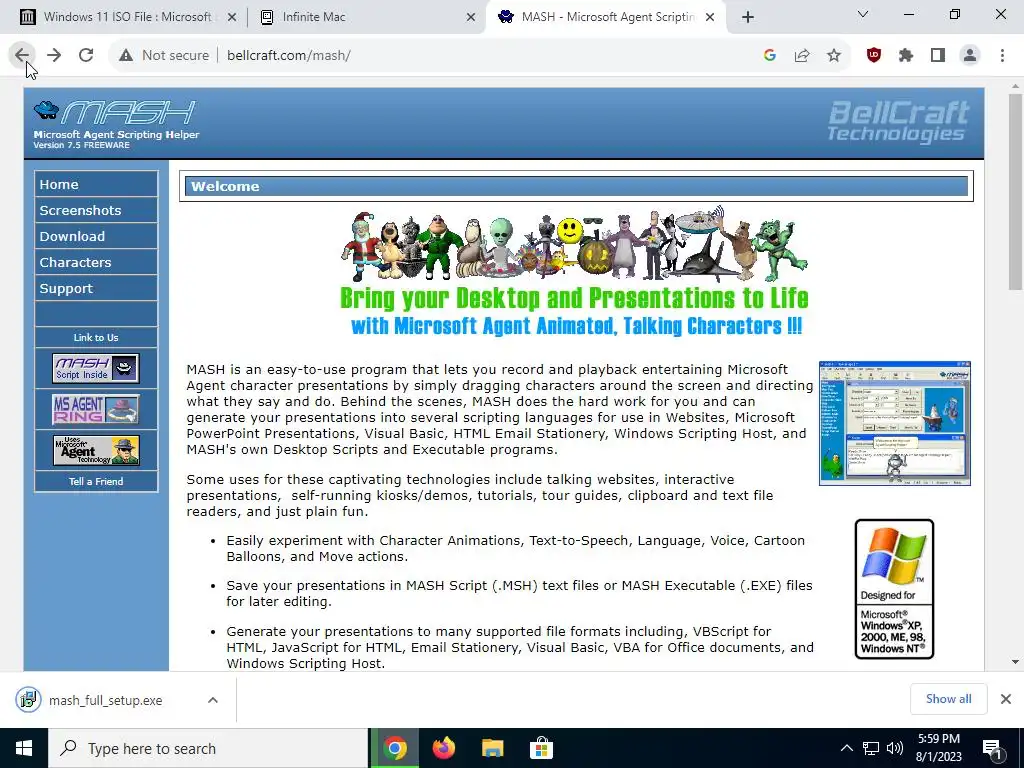
Task: Open the Google icon in address bar
Action: tap(770, 56)
